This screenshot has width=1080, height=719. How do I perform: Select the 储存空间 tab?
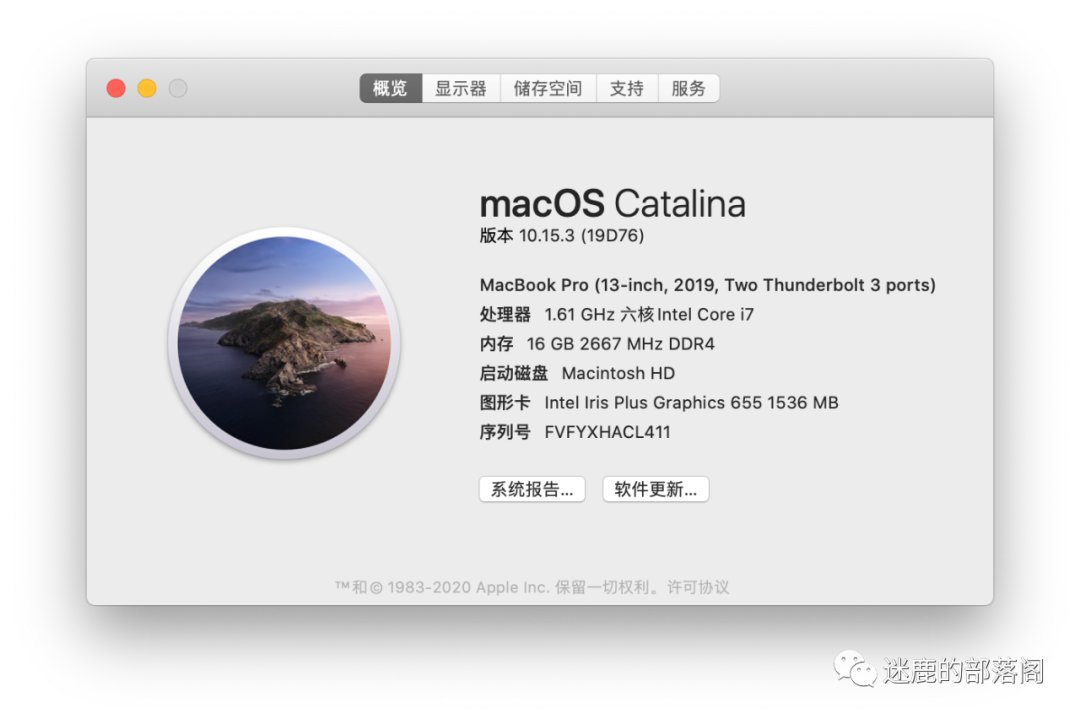click(x=548, y=88)
